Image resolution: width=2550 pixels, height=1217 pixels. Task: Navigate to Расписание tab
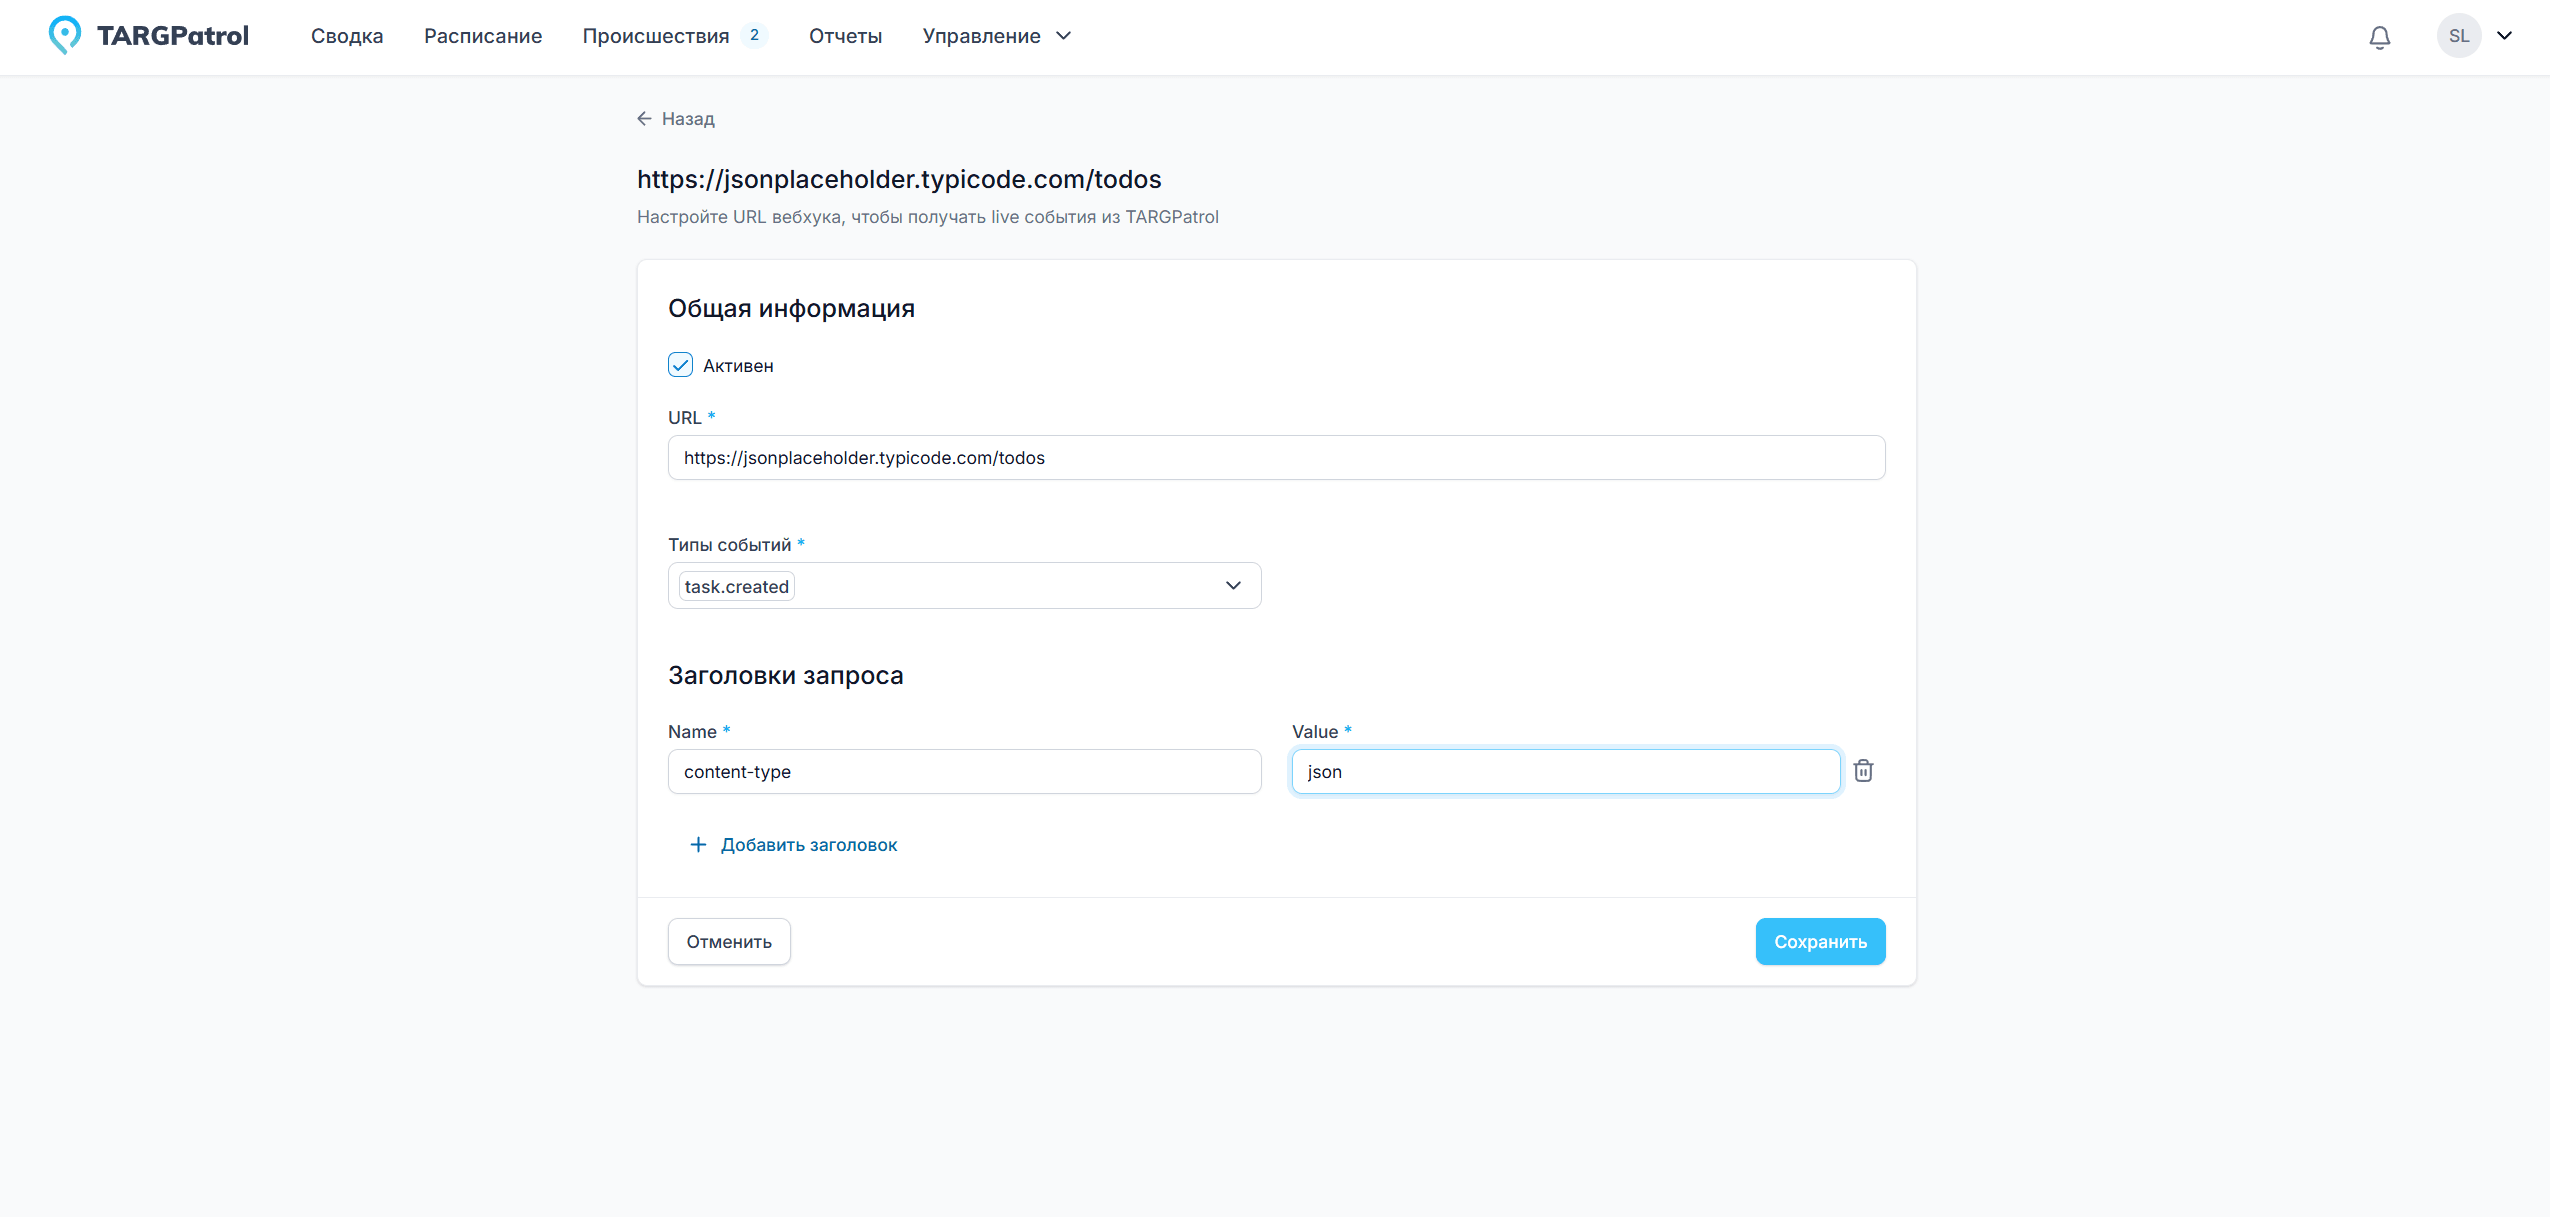pyautogui.click(x=480, y=36)
